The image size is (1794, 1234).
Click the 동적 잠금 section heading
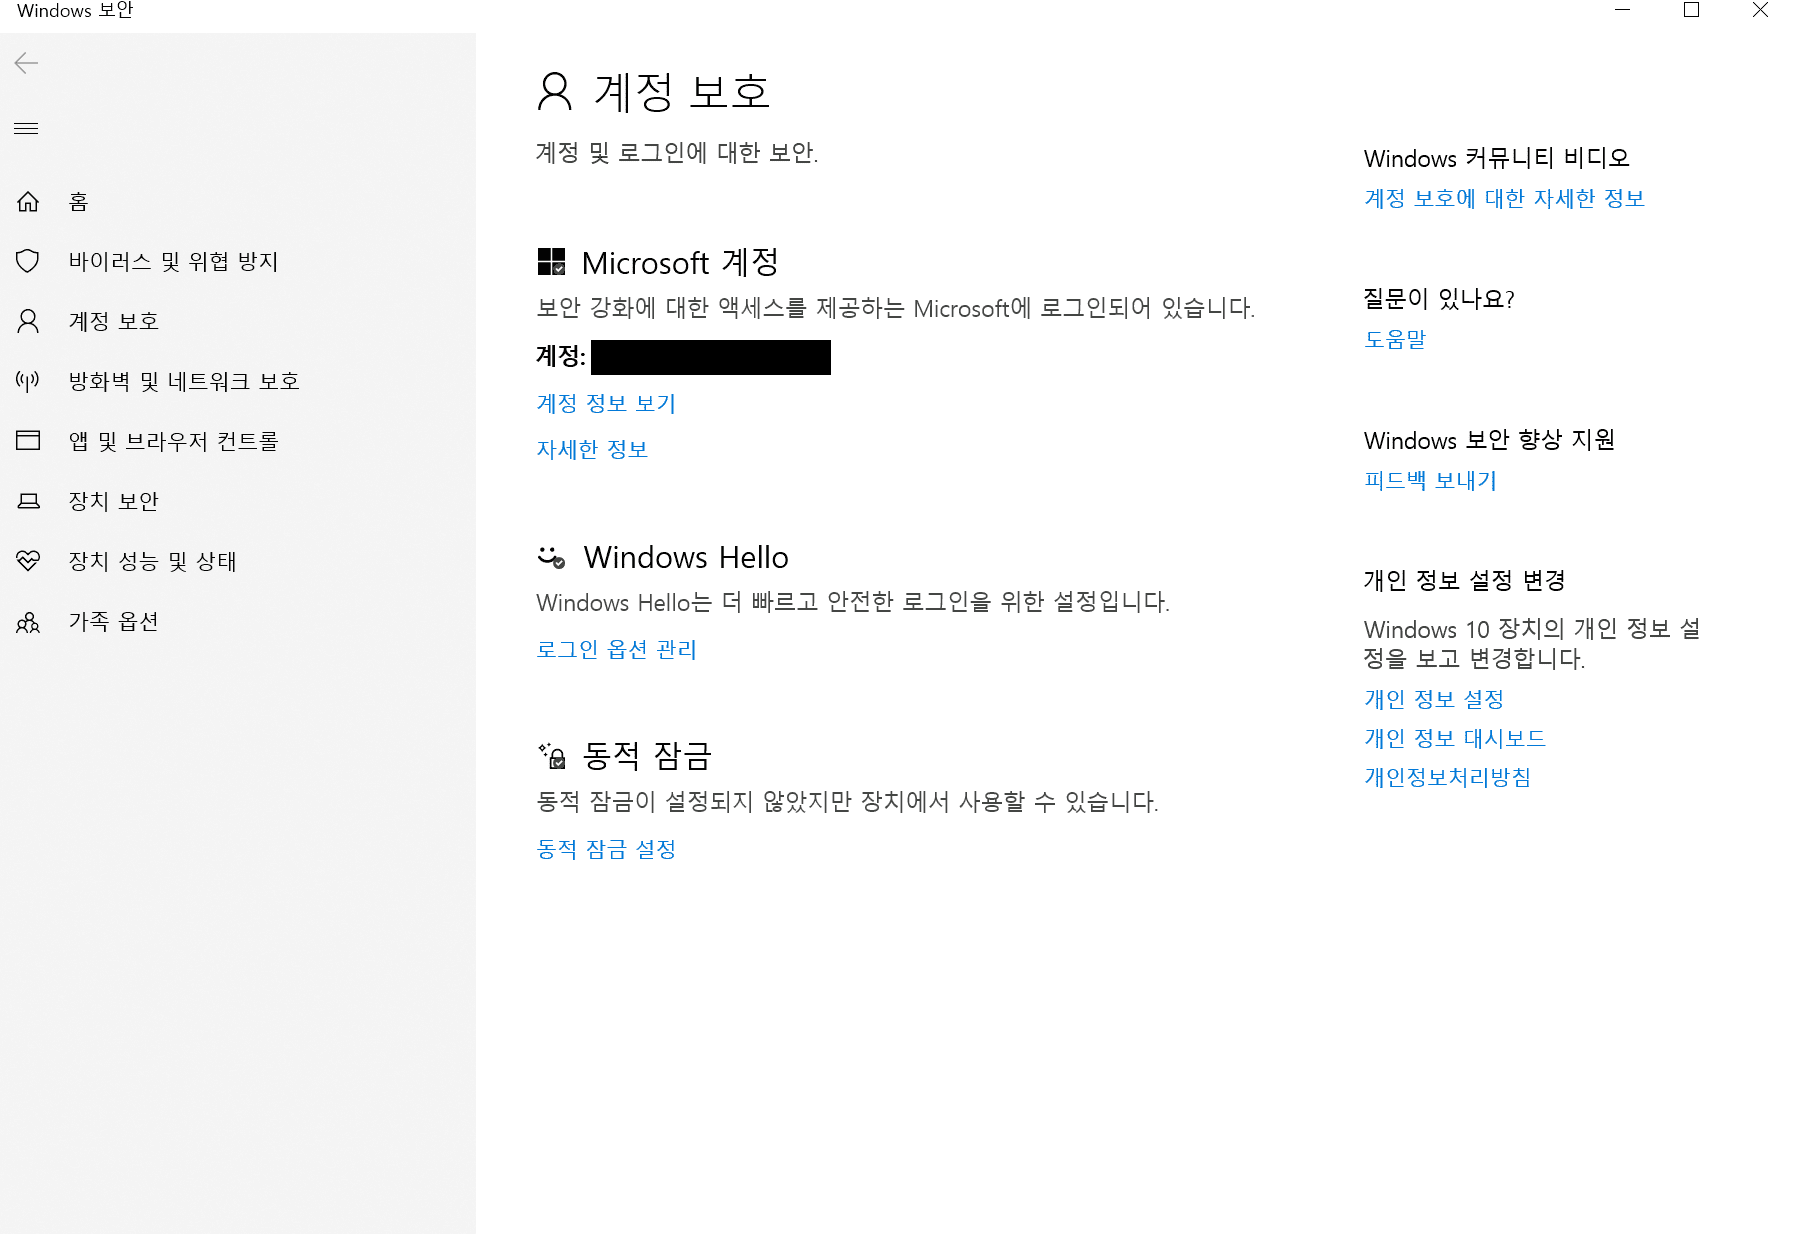(x=647, y=756)
